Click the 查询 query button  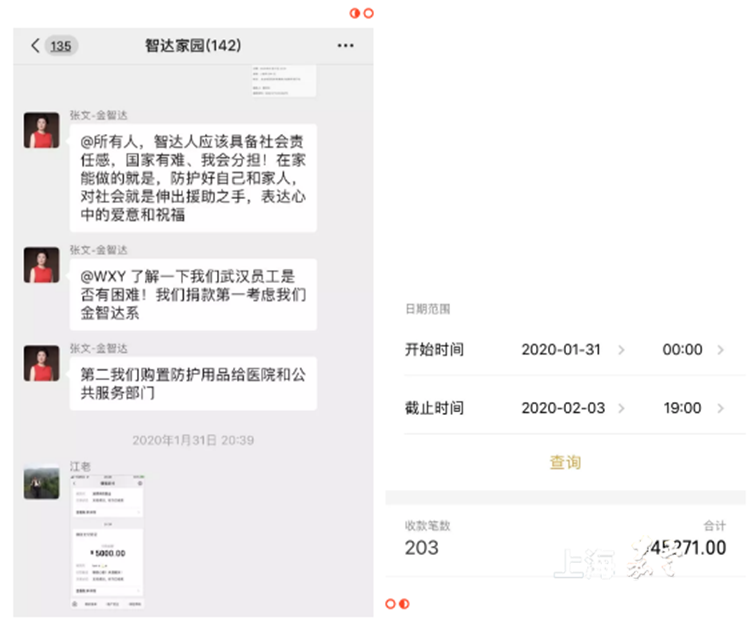565,462
